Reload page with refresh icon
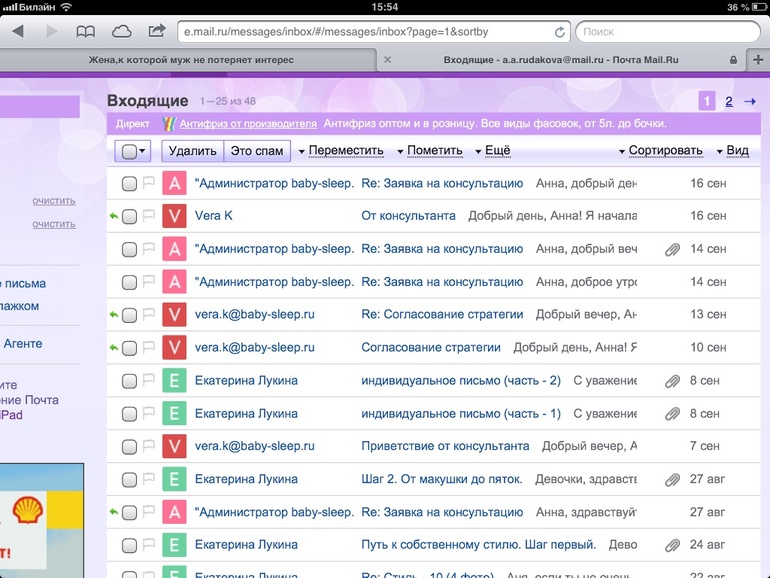This screenshot has width=770, height=578. (x=559, y=32)
